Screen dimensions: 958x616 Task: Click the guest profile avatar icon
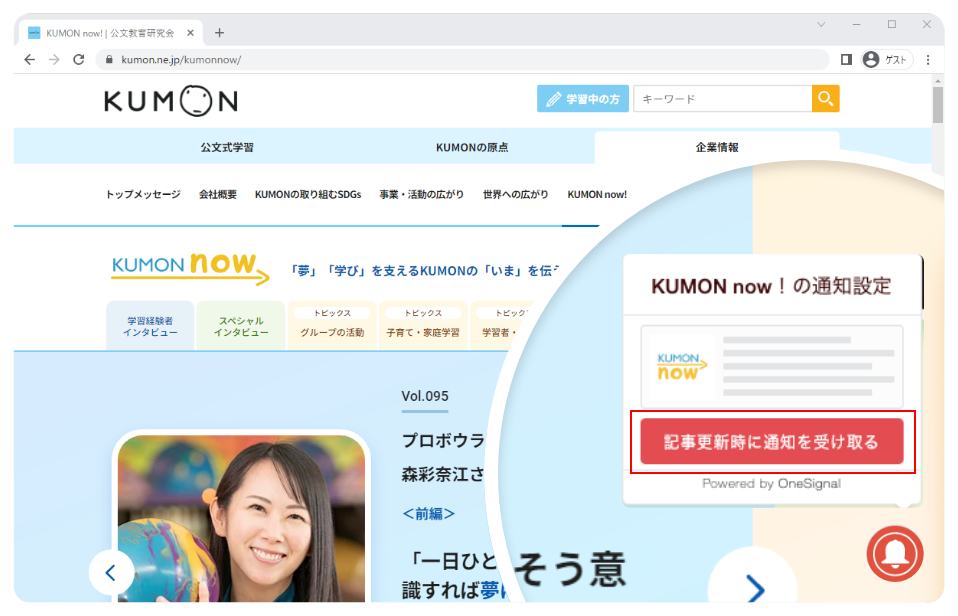(871, 59)
